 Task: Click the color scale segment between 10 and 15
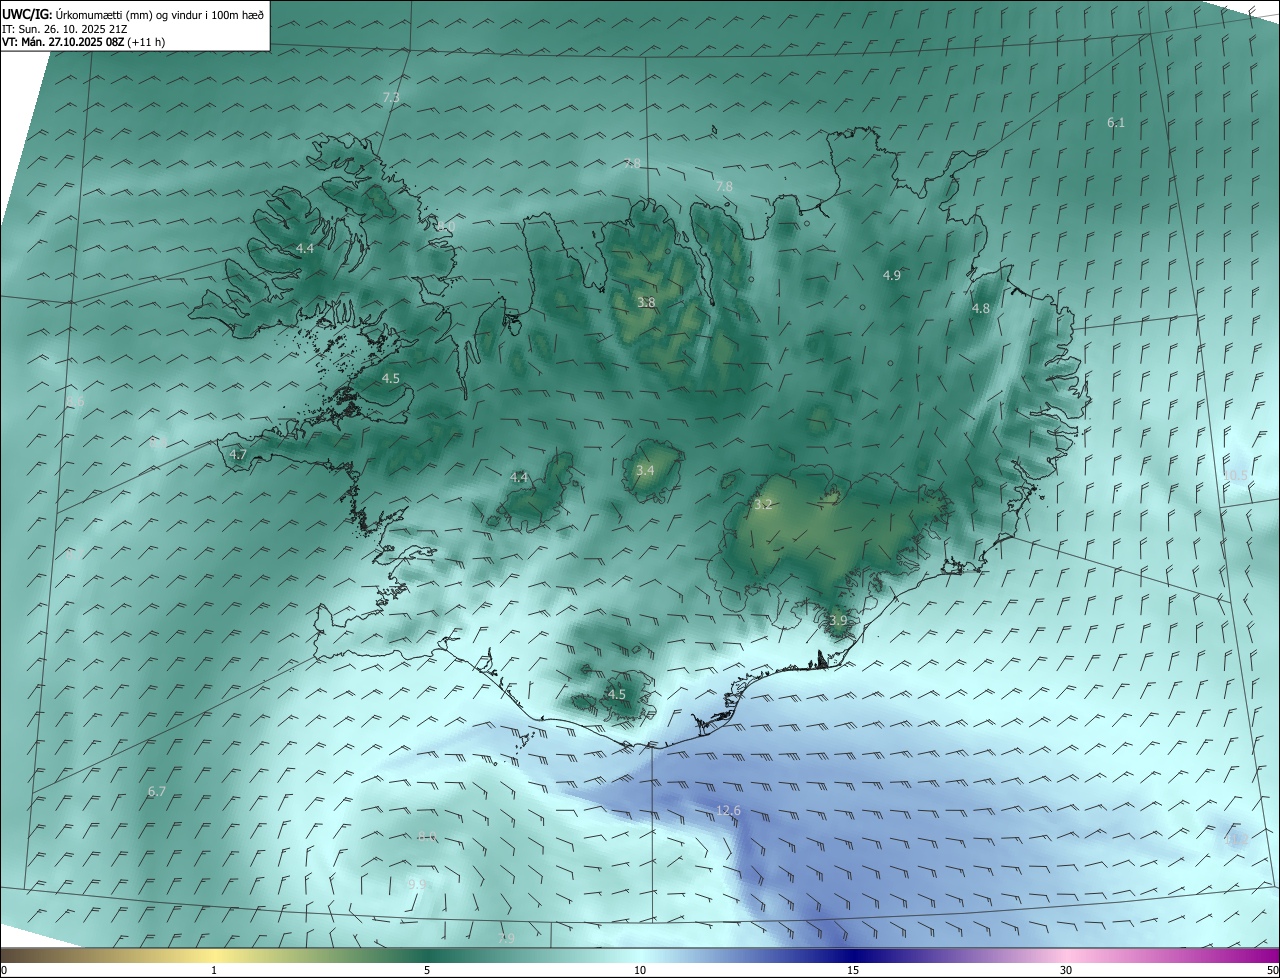[x=746, y=956]
